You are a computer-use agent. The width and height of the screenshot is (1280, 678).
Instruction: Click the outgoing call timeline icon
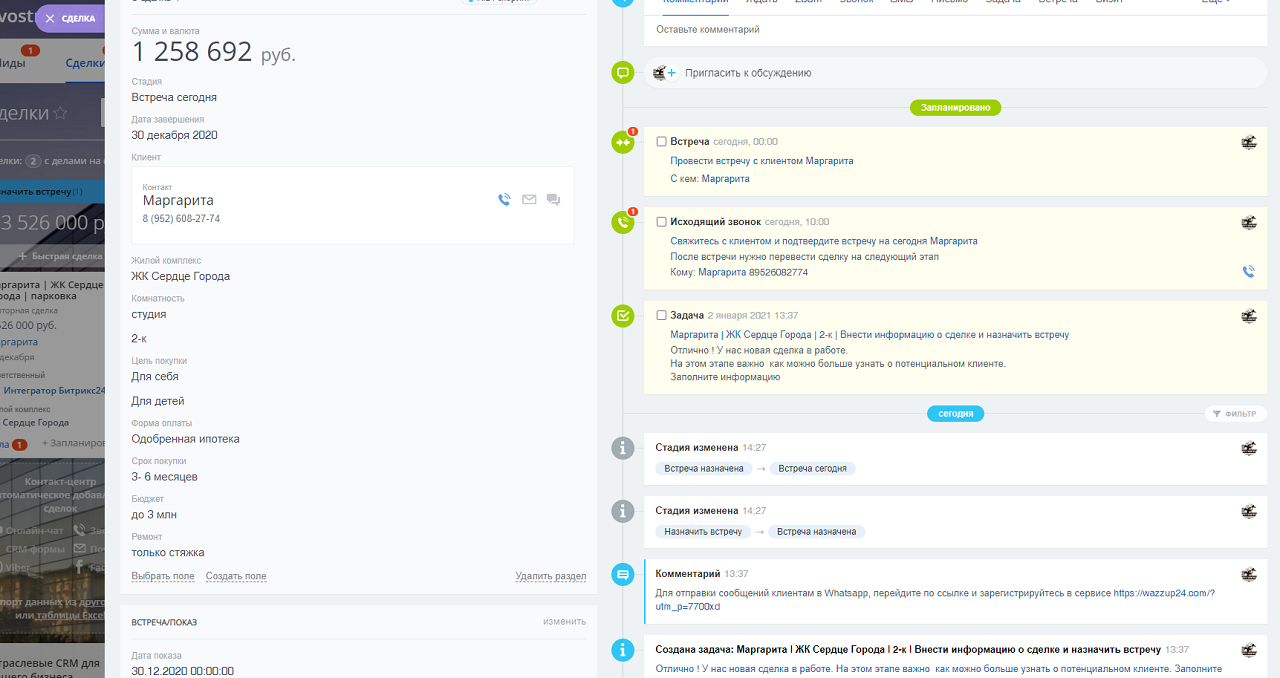click(x=623, y=222)
